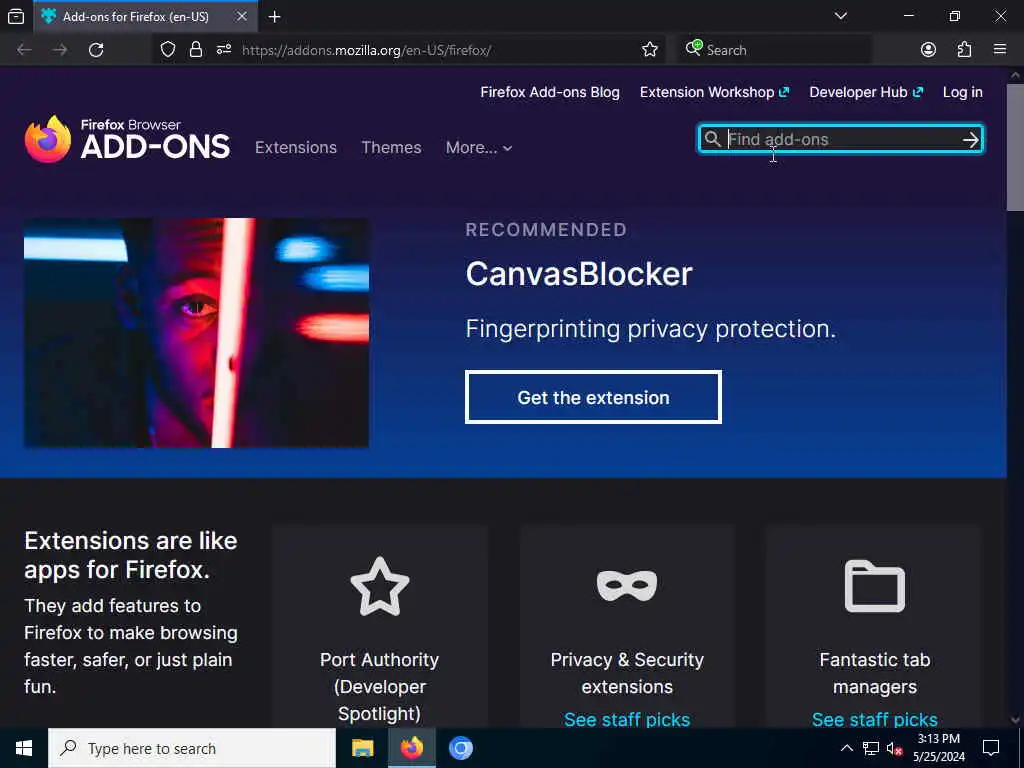This screenshot has height=768, width=1024.
Task: Click the search engine magnifier icon
Action: [694, 48]
